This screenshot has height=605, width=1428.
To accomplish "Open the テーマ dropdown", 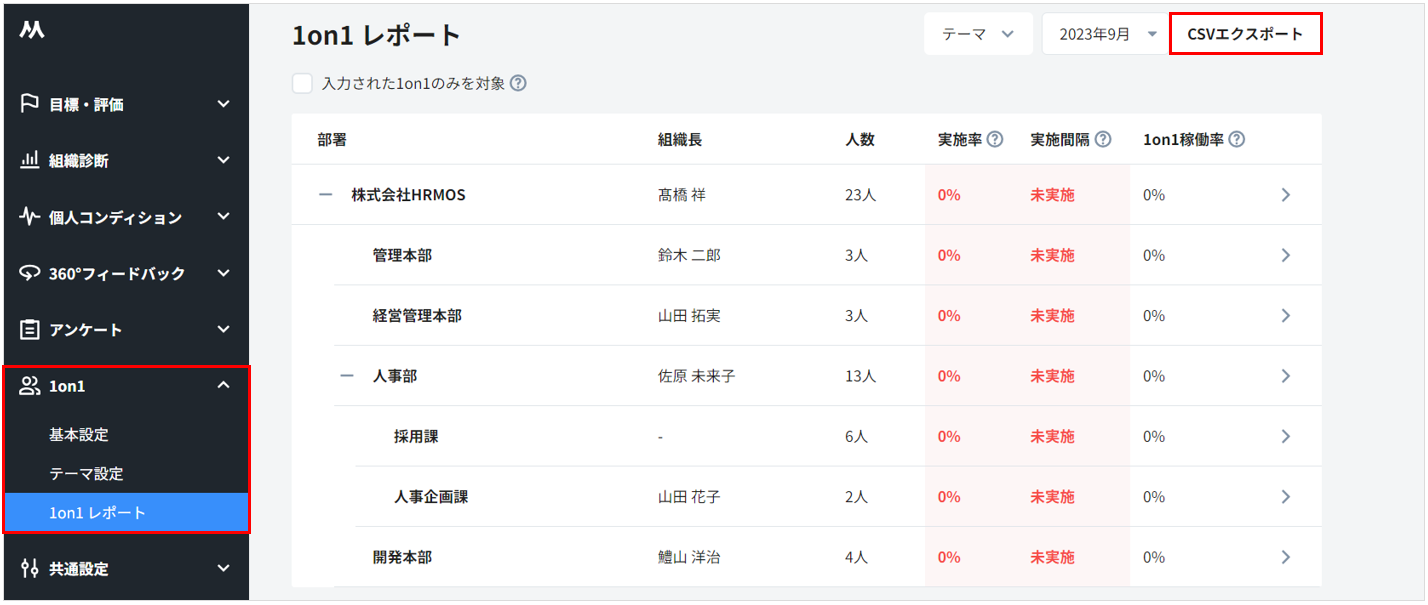I will point(977,34).
